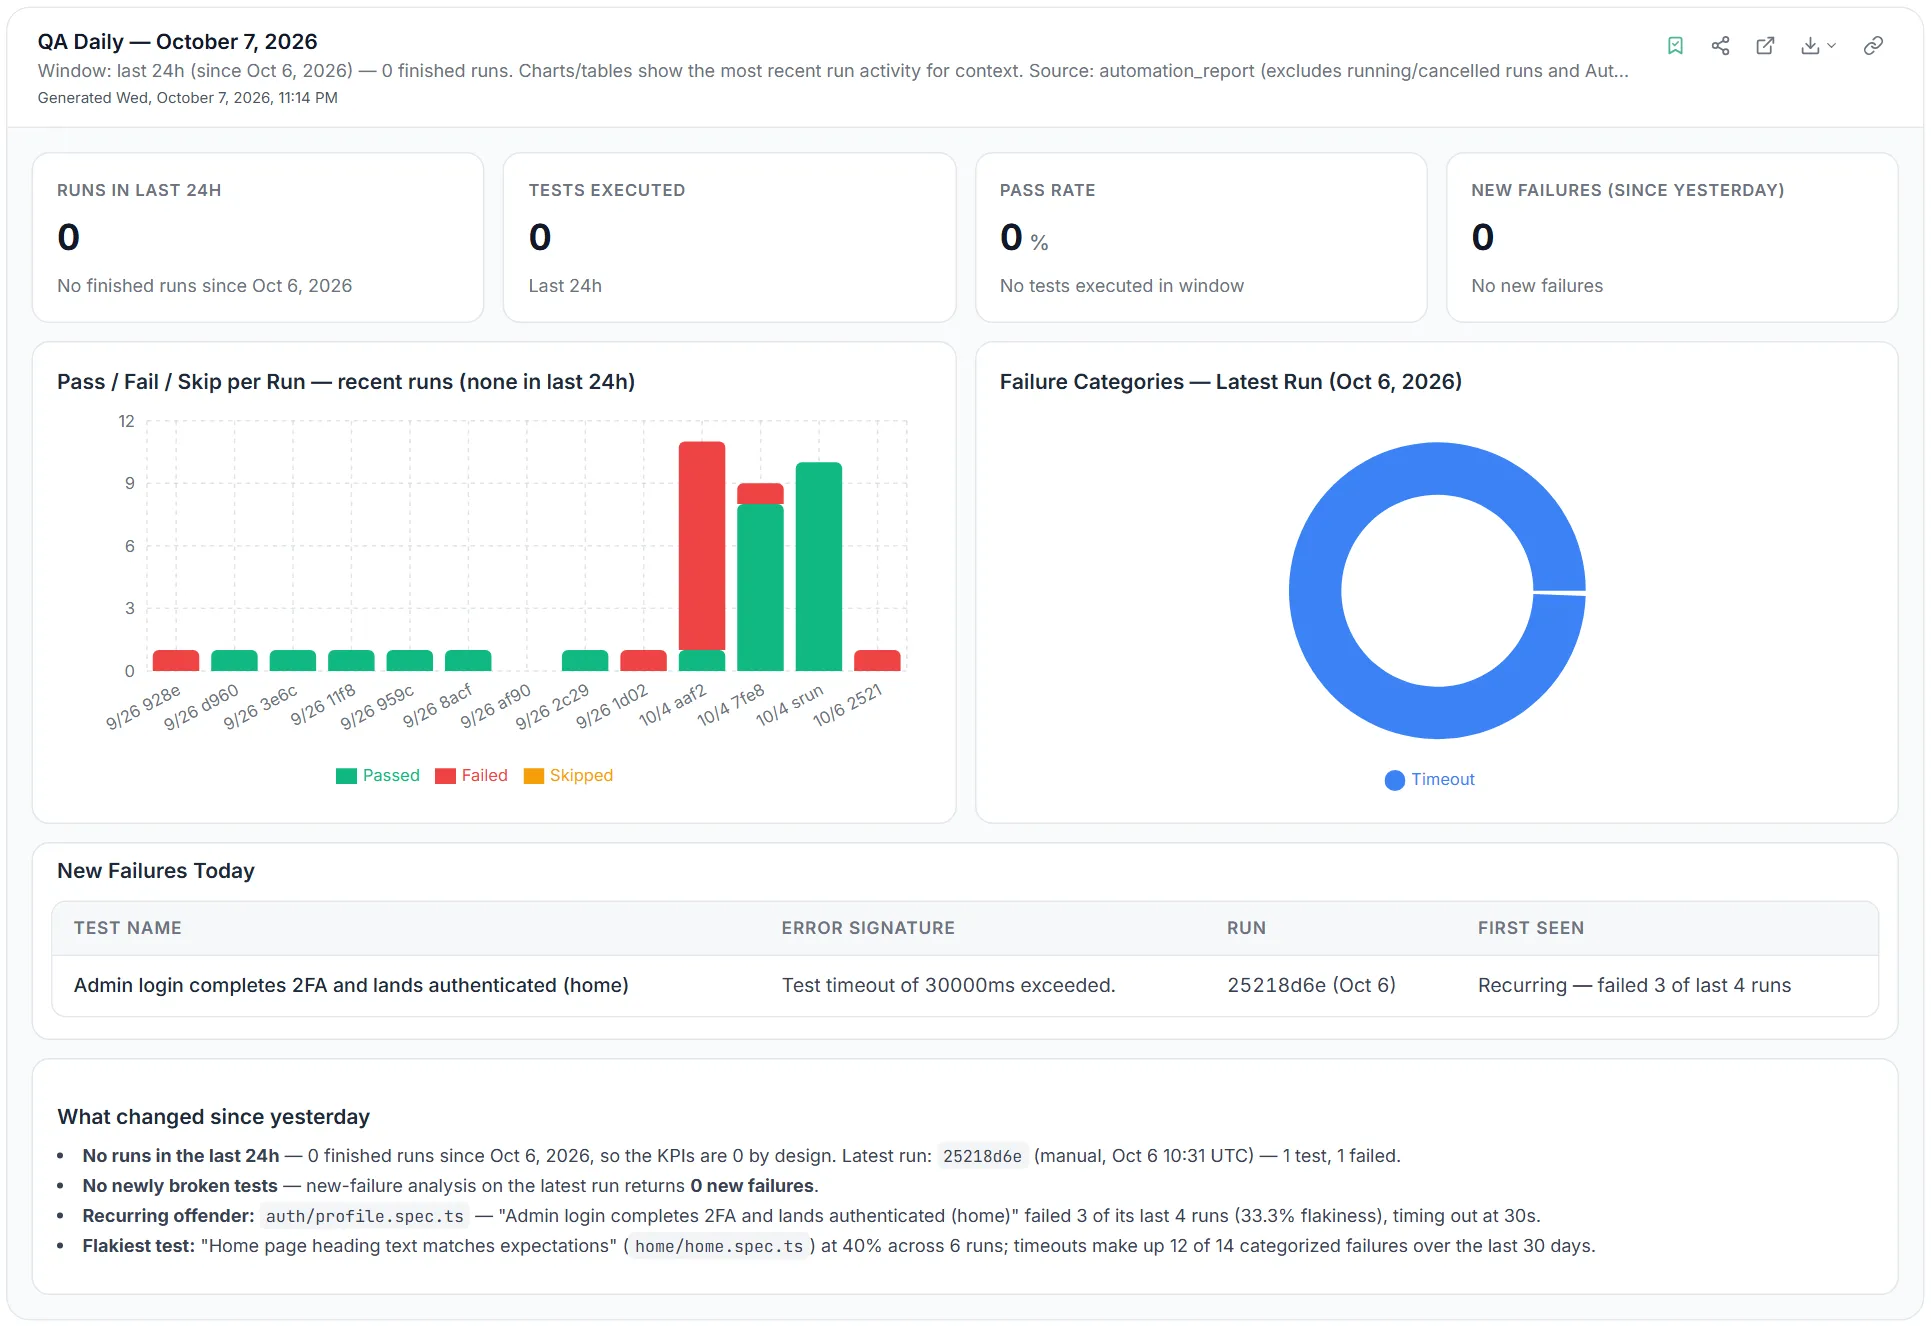Click the 'Test timeout of 30000ms exceeded.' cell

pos(948,985)
